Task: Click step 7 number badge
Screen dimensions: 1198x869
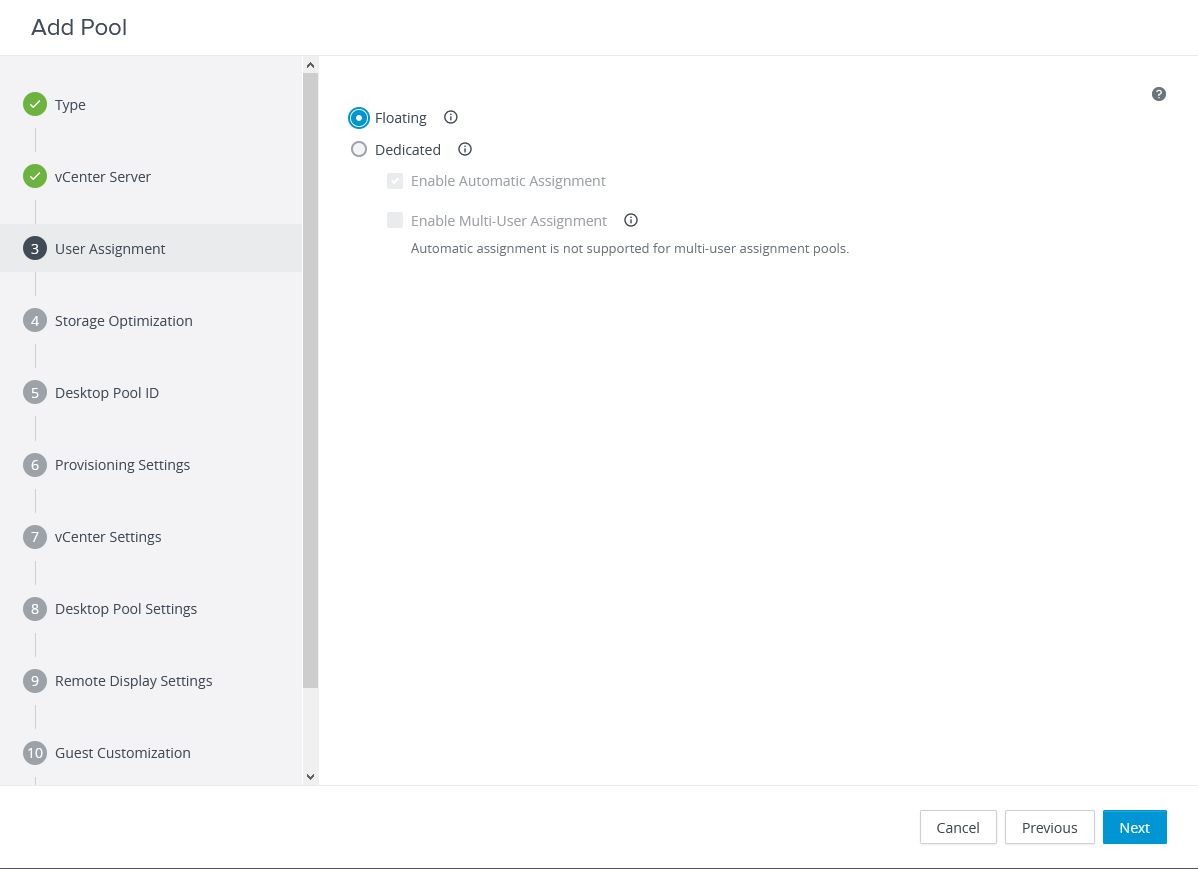Action: pyautogui.click(x=34, y=537)
